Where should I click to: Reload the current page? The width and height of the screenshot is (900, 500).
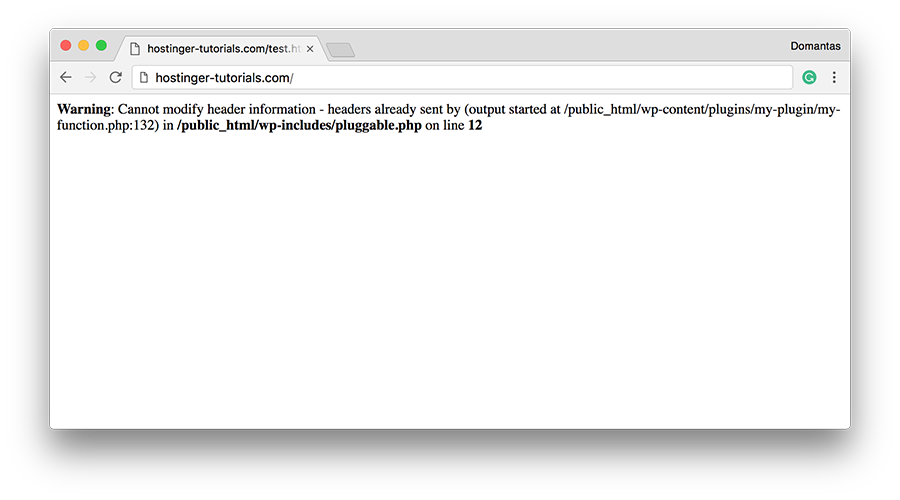coord(115,77)
